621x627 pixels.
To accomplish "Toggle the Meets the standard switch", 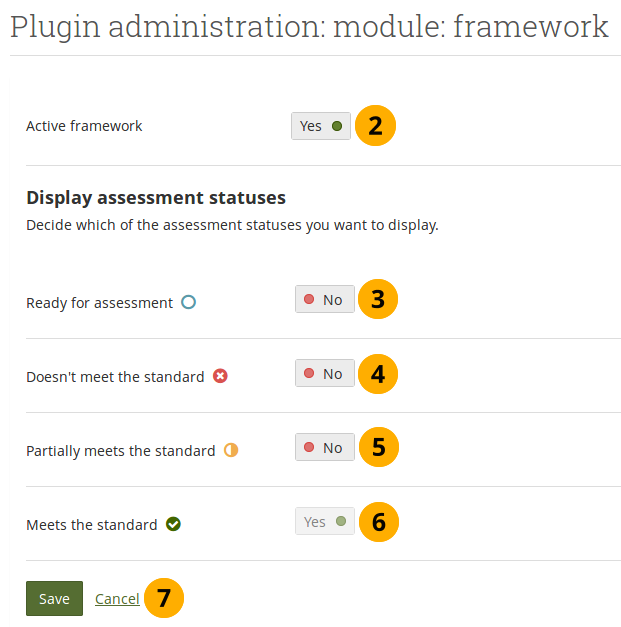I will click(324, 521).
